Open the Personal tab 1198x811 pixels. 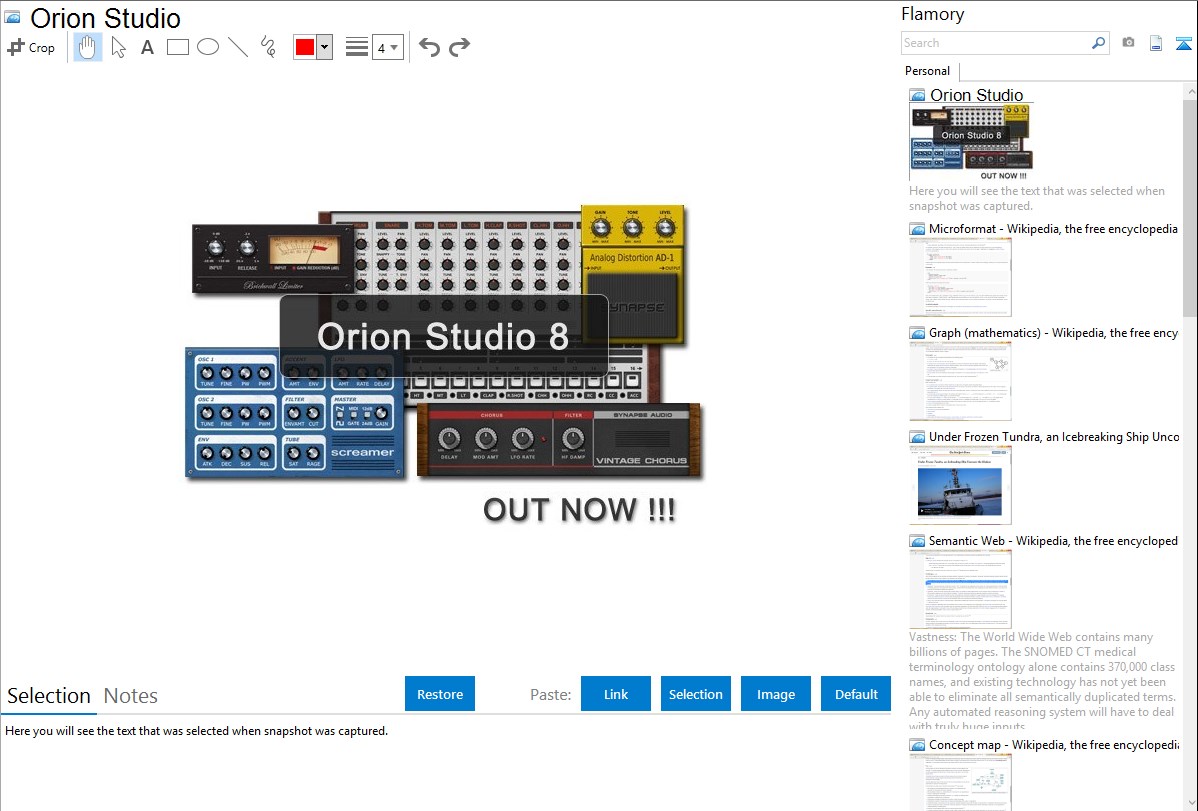click(x=928, y=71)
